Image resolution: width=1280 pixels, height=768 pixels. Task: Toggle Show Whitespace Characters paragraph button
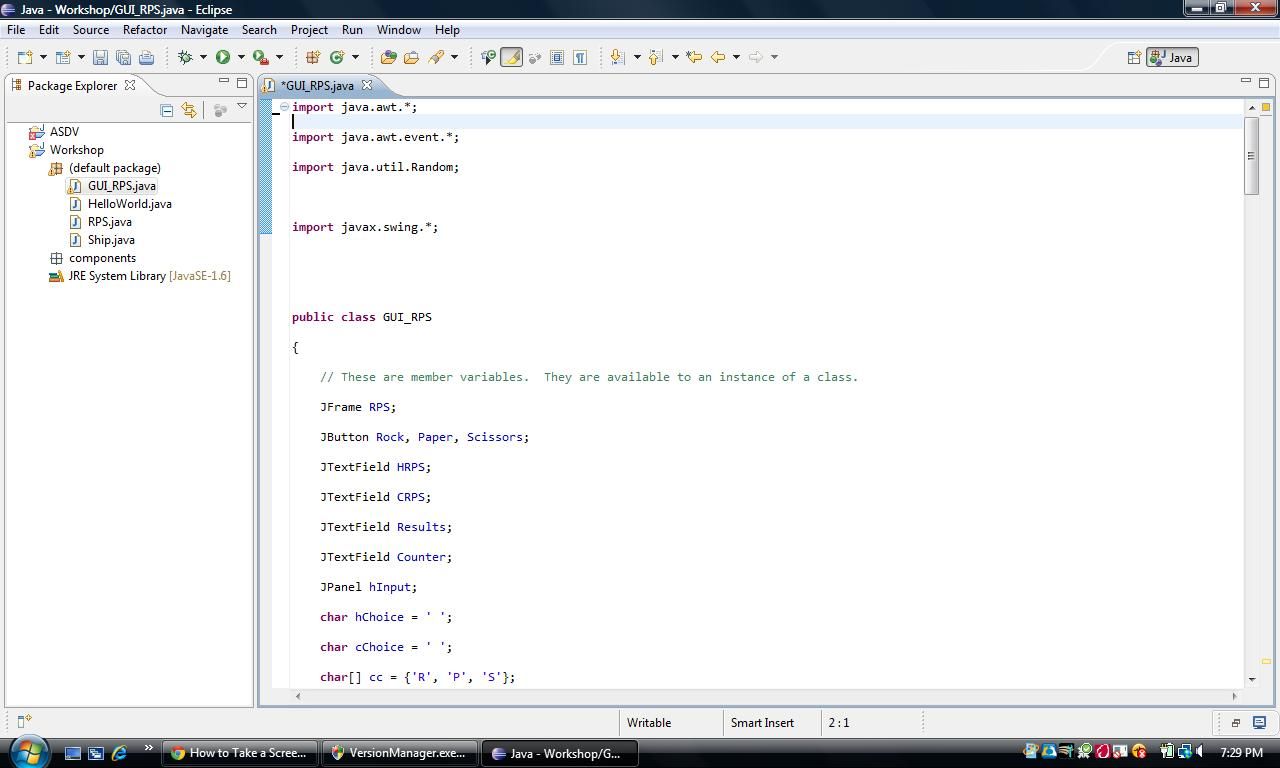[579, 58]
